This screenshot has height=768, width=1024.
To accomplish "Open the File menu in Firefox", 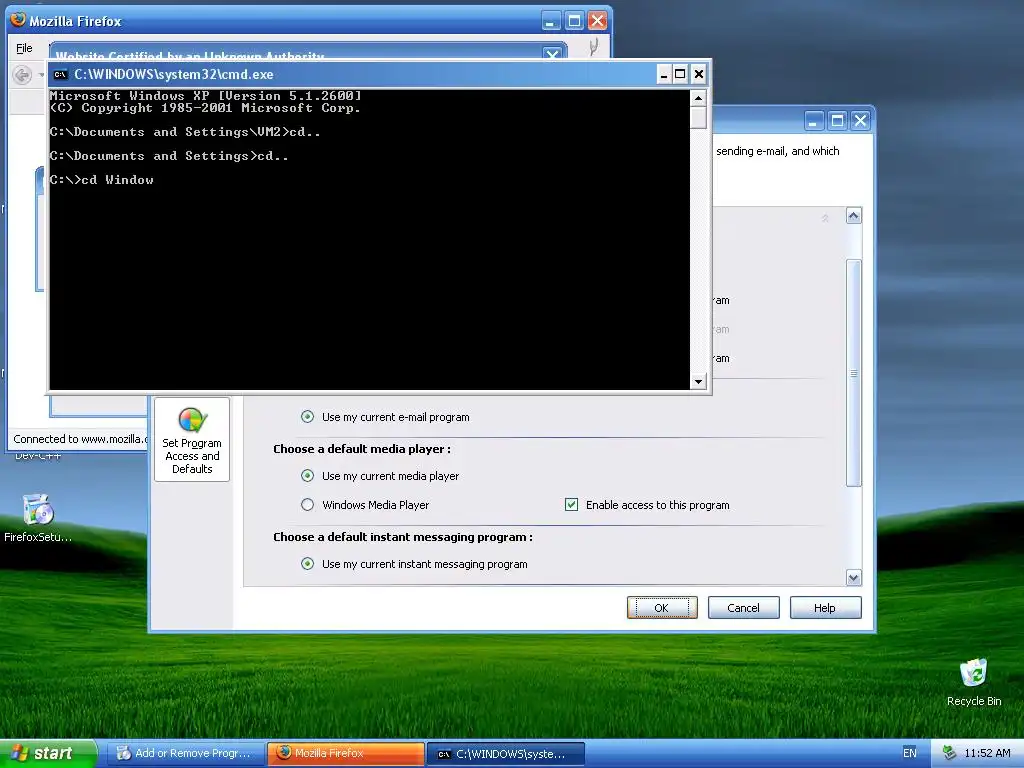I will pos(24,48).
